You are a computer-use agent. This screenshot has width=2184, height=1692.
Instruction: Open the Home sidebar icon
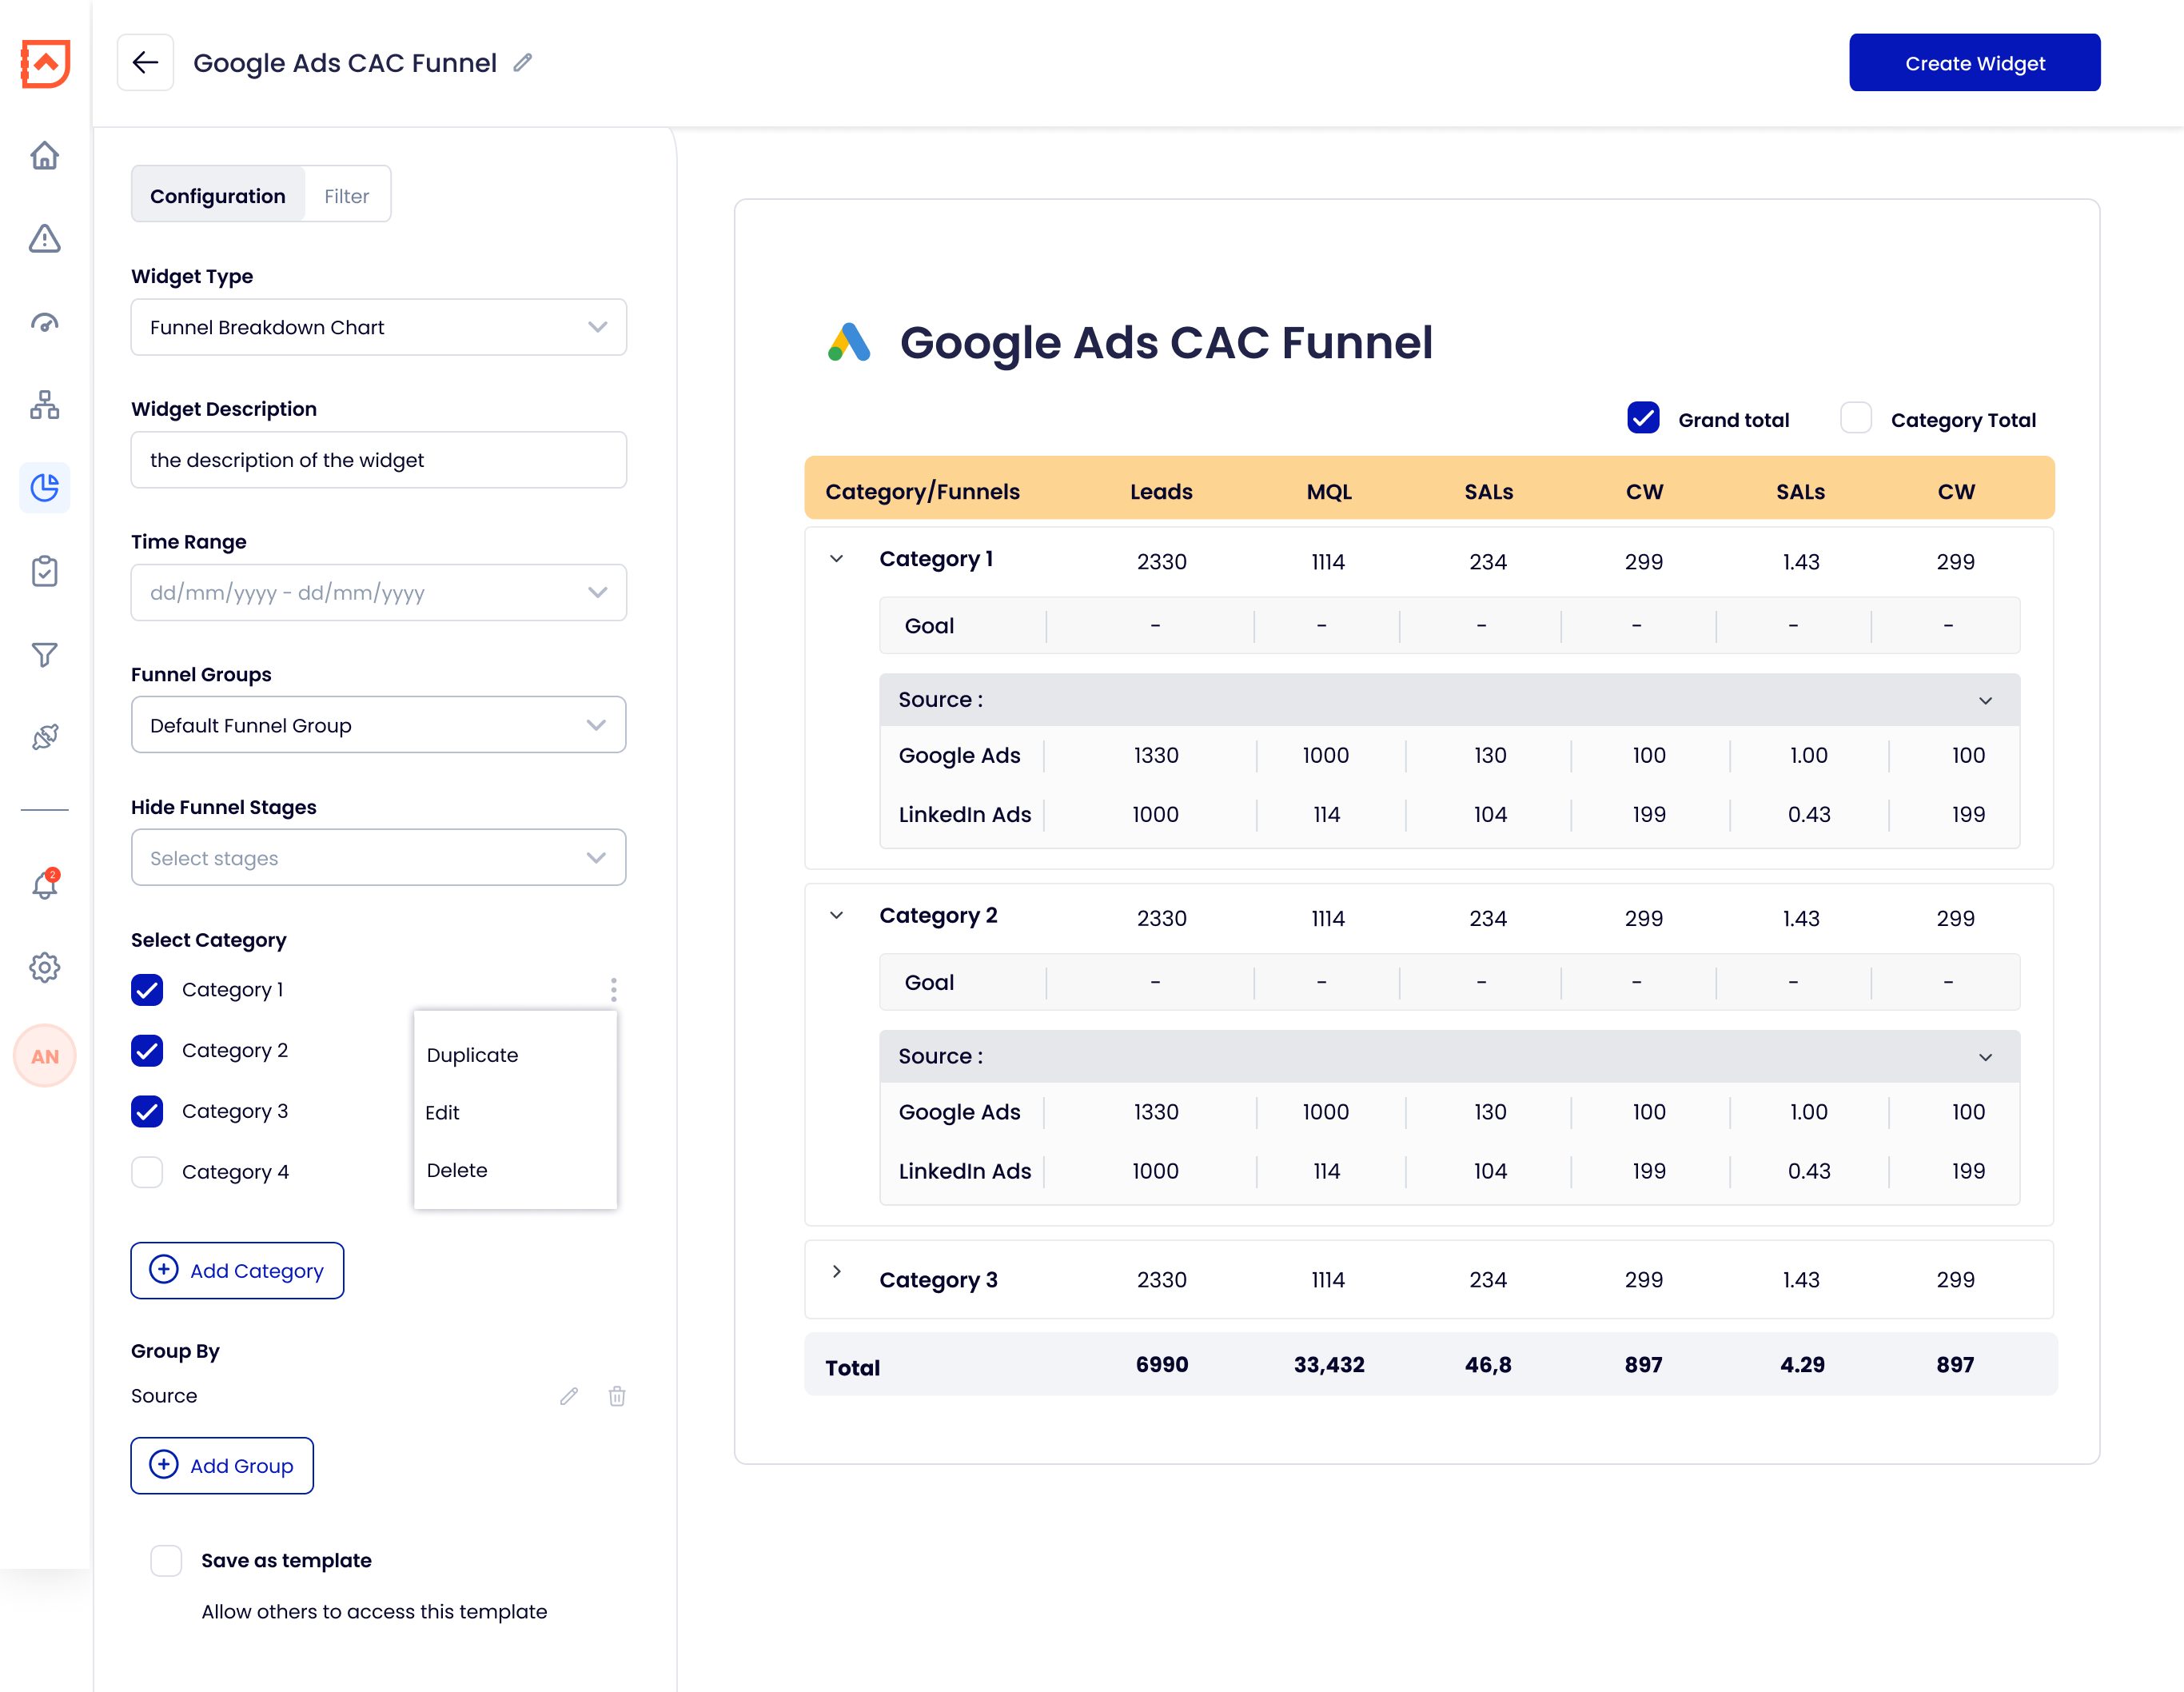tap(45, 155)
